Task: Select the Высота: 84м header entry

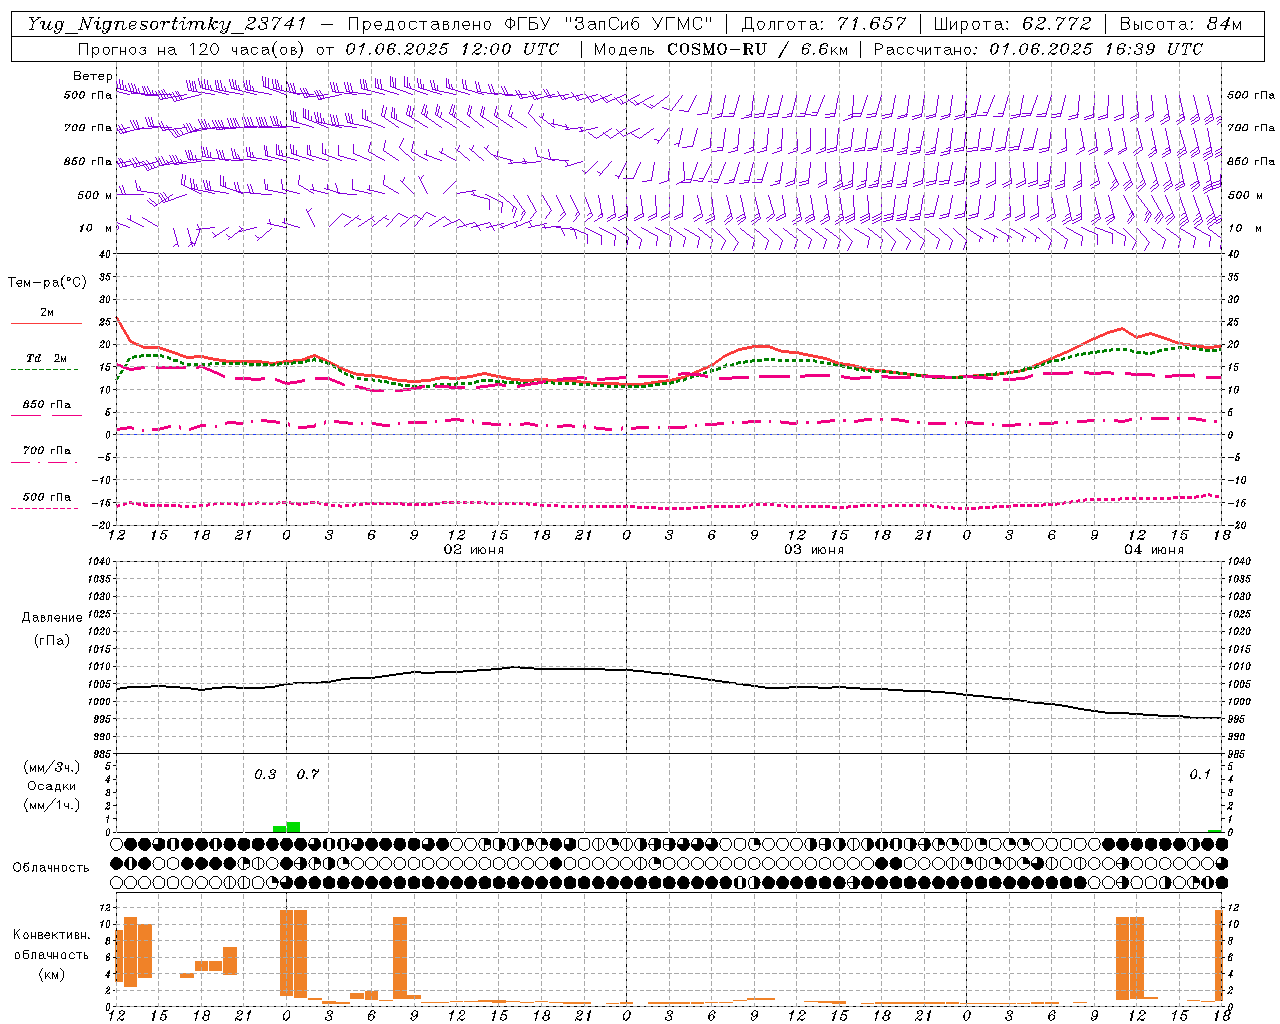Action: (1181, 24)
